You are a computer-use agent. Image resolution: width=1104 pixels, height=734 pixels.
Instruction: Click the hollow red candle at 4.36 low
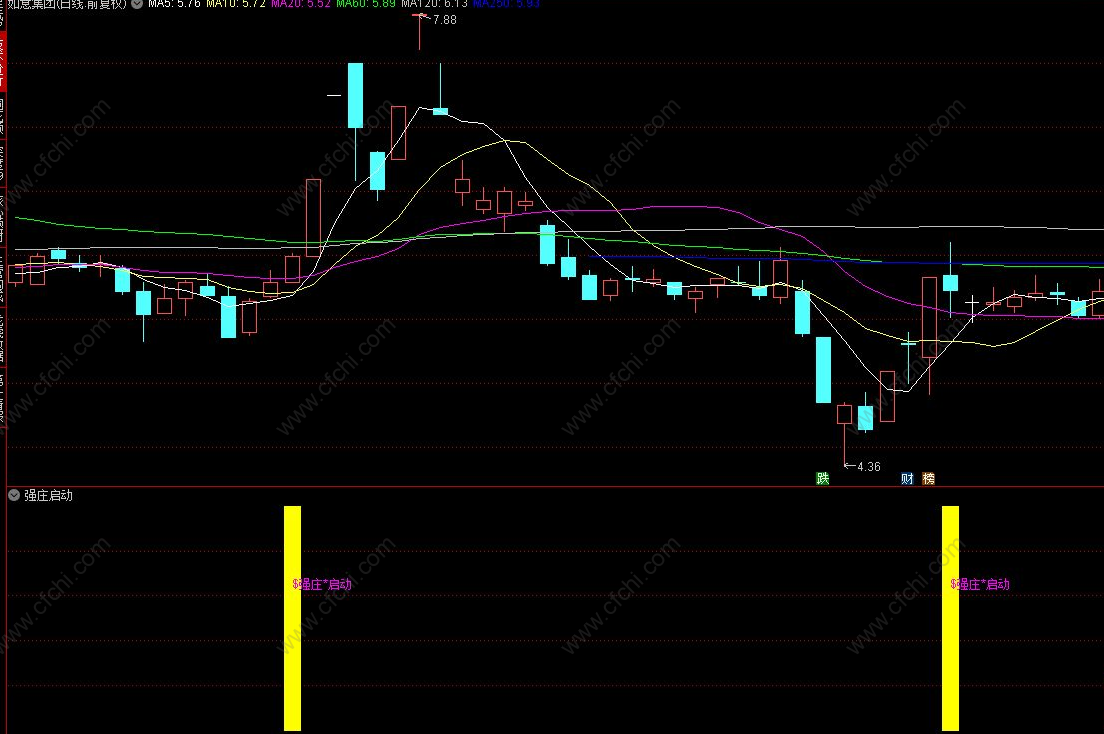point(844,414)
